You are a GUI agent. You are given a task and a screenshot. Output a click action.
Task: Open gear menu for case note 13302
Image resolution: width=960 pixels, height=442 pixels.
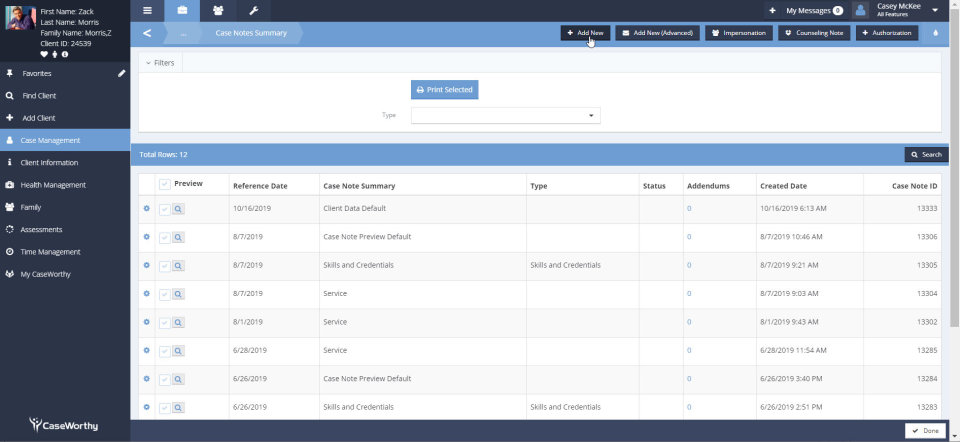point(146,322)
